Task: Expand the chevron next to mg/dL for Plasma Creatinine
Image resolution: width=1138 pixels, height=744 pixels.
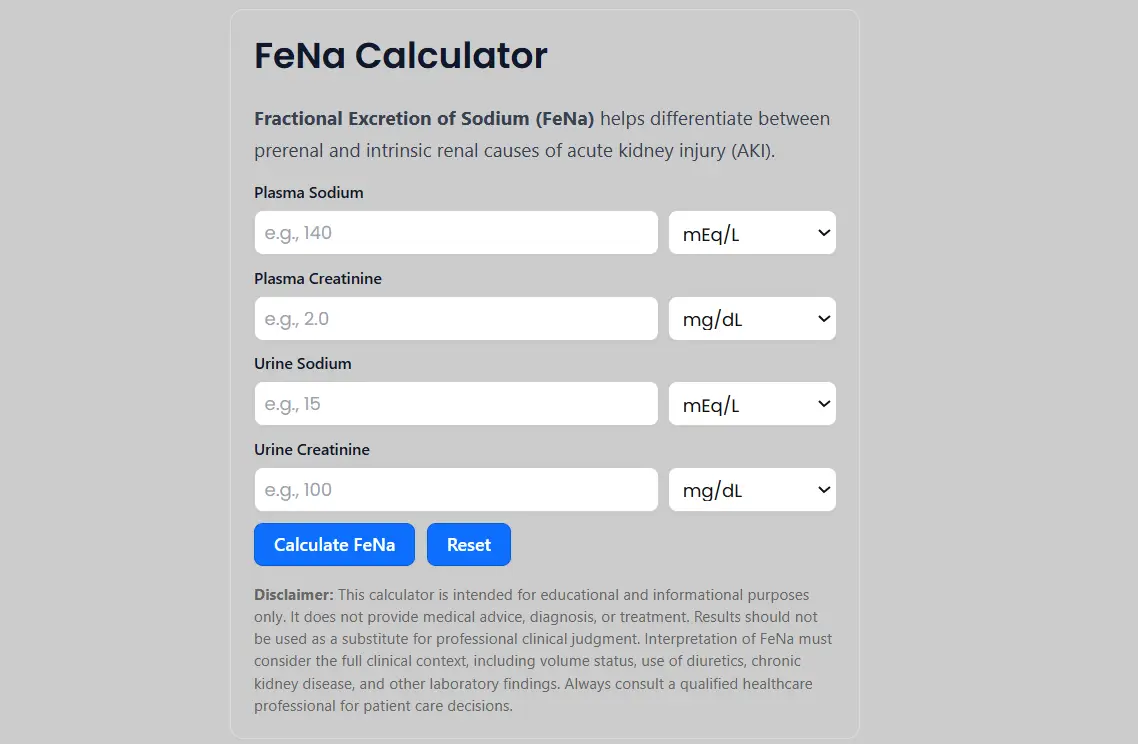Action: click(822, 318)
